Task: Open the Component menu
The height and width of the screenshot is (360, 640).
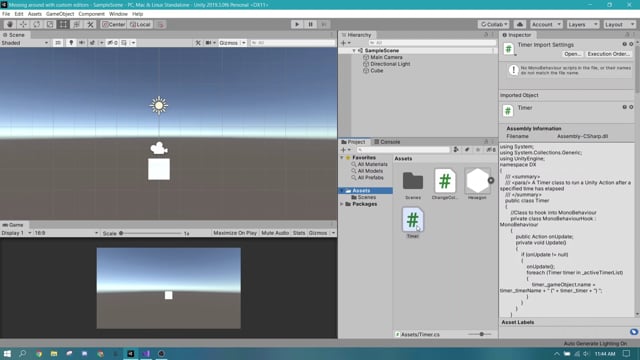Action: coord(91,14)
